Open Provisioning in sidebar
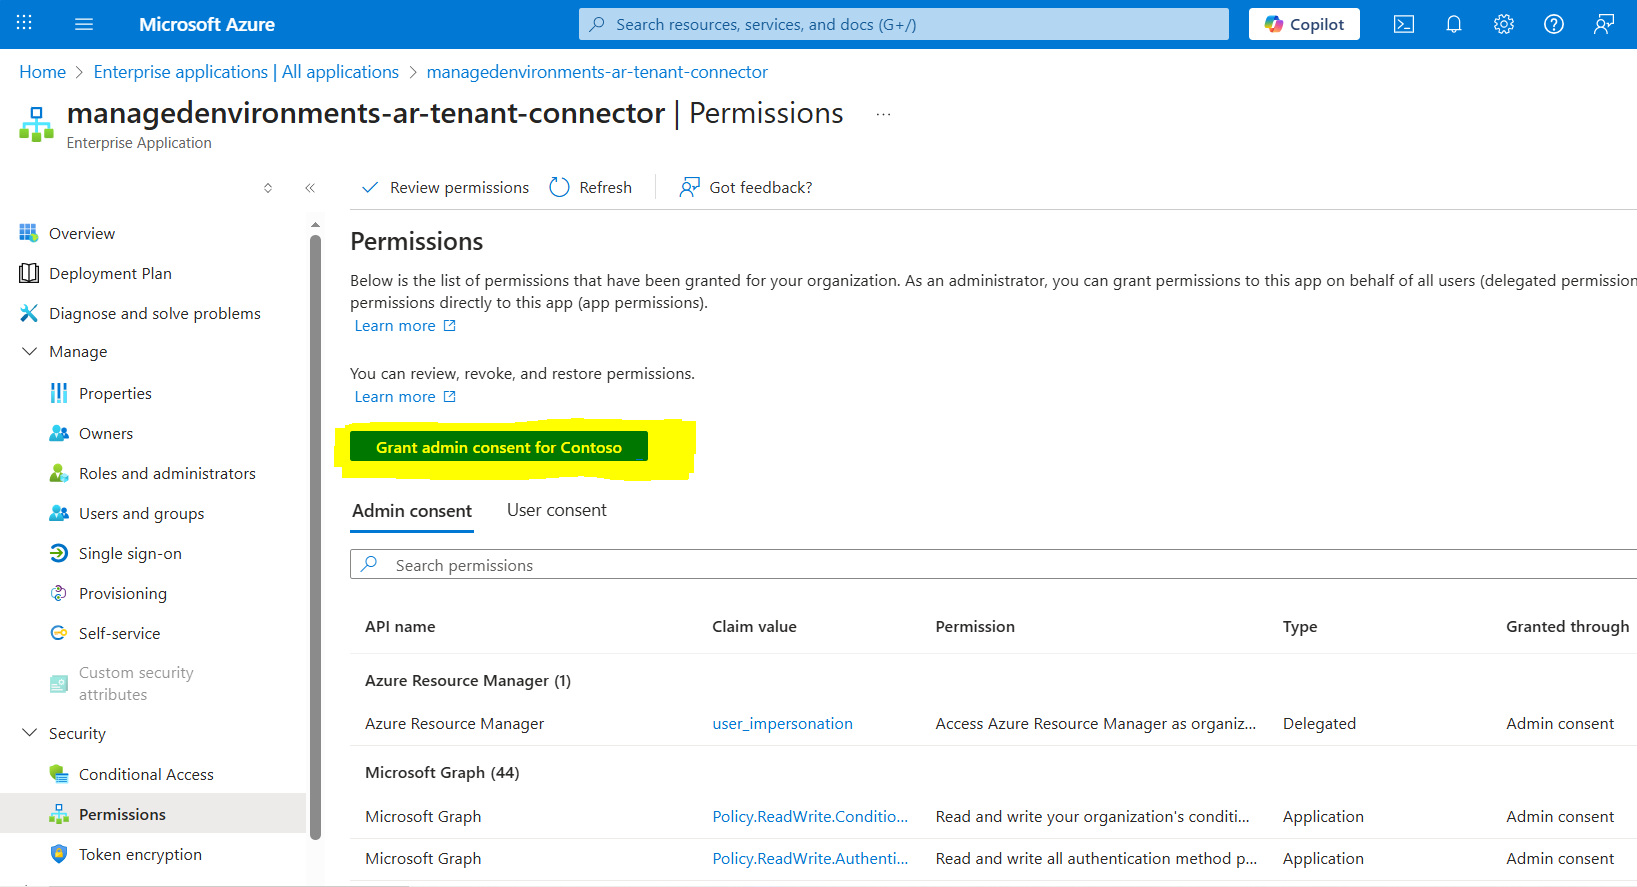The width and height of the screenshot is (1637, 887). [x=123, y=593]
